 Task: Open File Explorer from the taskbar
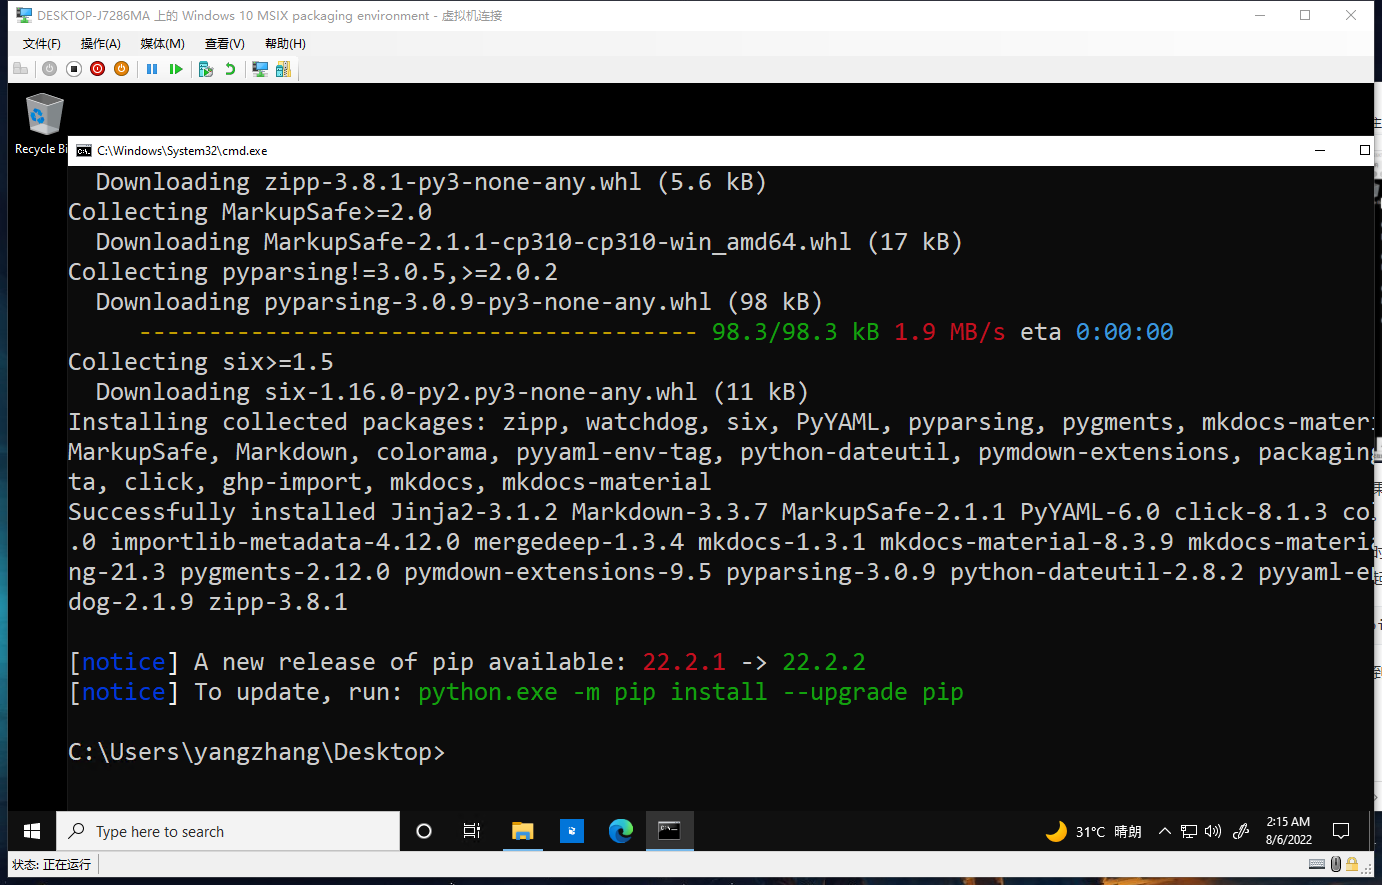click(522, 831)
